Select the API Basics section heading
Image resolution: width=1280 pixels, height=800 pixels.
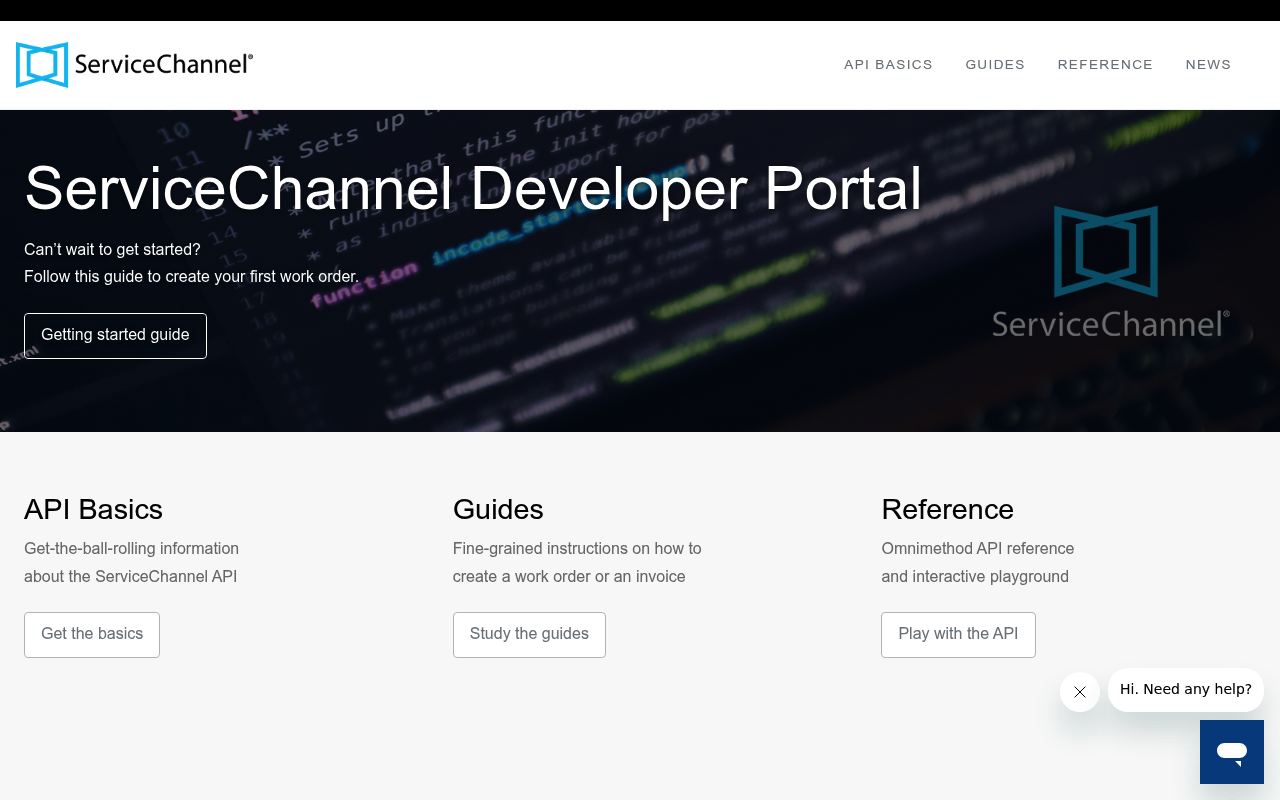(93, 510)
